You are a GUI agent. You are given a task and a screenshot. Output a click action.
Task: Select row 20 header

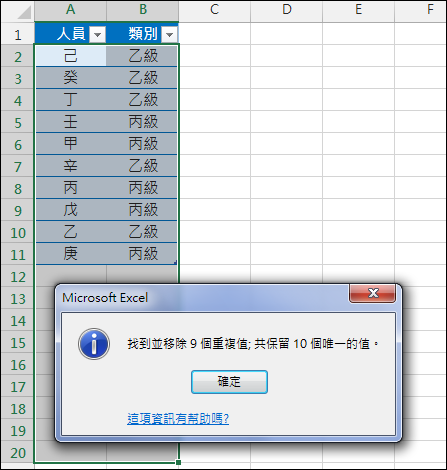[18, 452]
